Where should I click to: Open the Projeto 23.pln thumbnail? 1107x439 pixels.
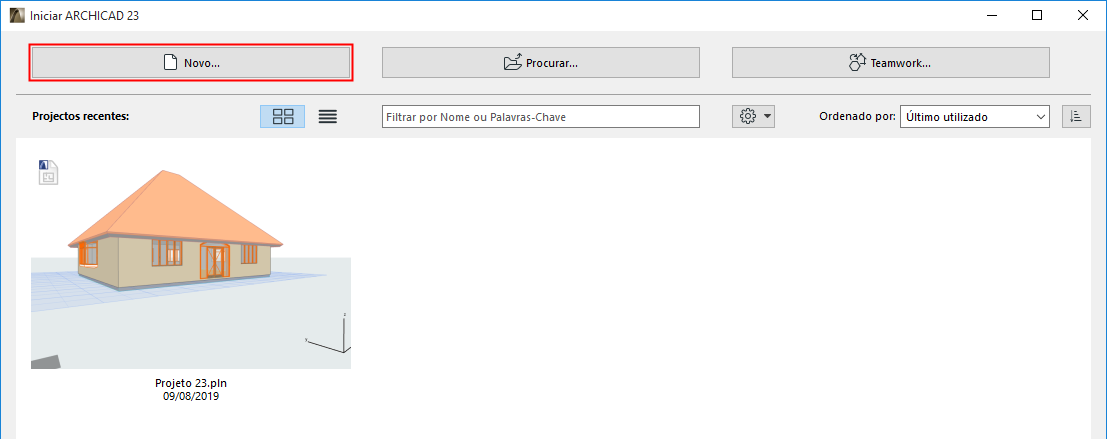coord(191,268)
